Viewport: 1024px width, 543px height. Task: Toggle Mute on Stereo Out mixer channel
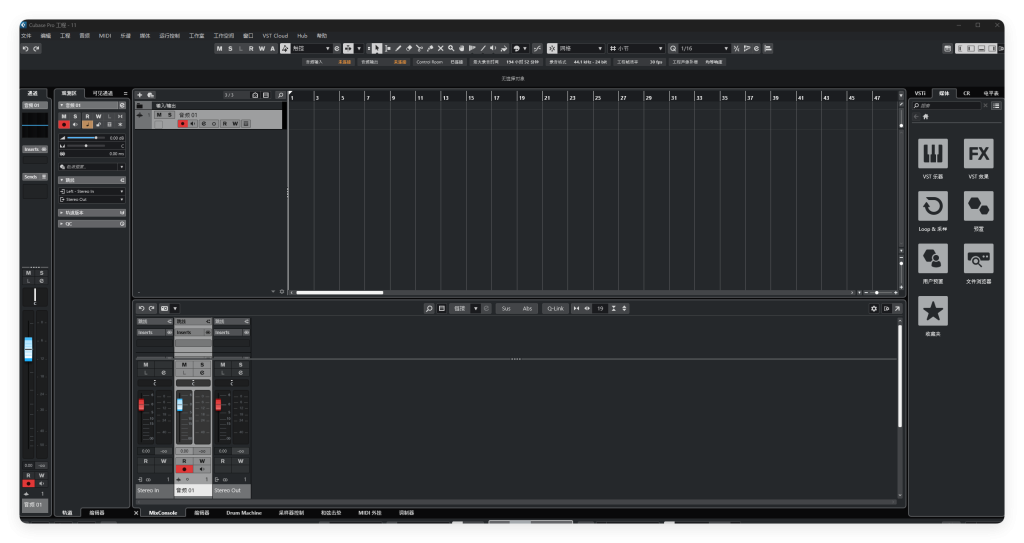pos(223,365)
